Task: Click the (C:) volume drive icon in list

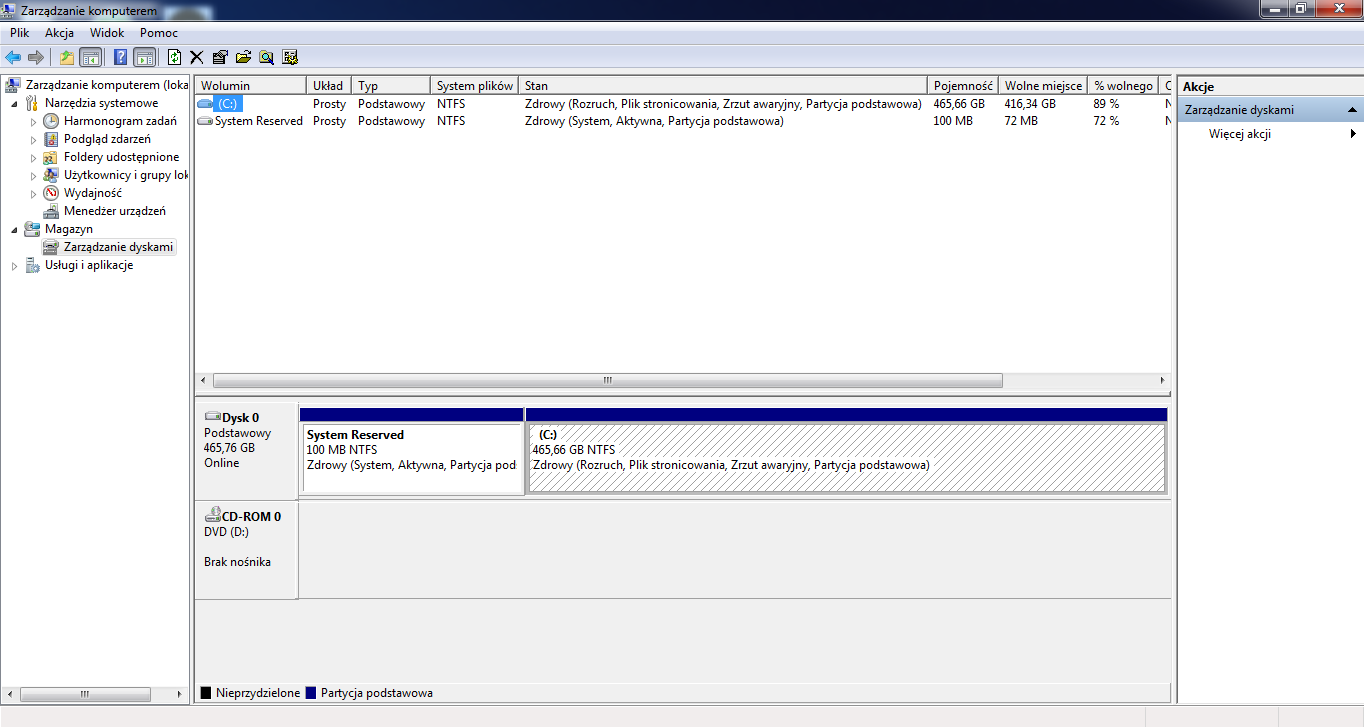Action: tap(205, 103)
